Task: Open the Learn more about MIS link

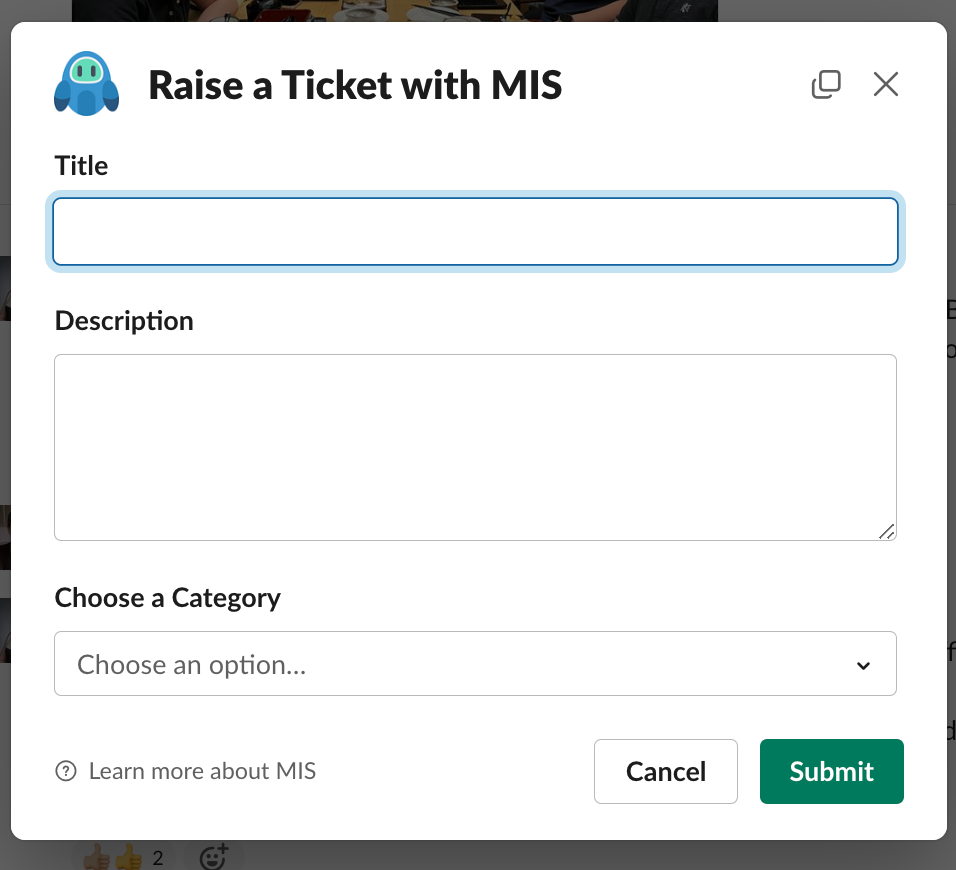Action: (202, 771)
